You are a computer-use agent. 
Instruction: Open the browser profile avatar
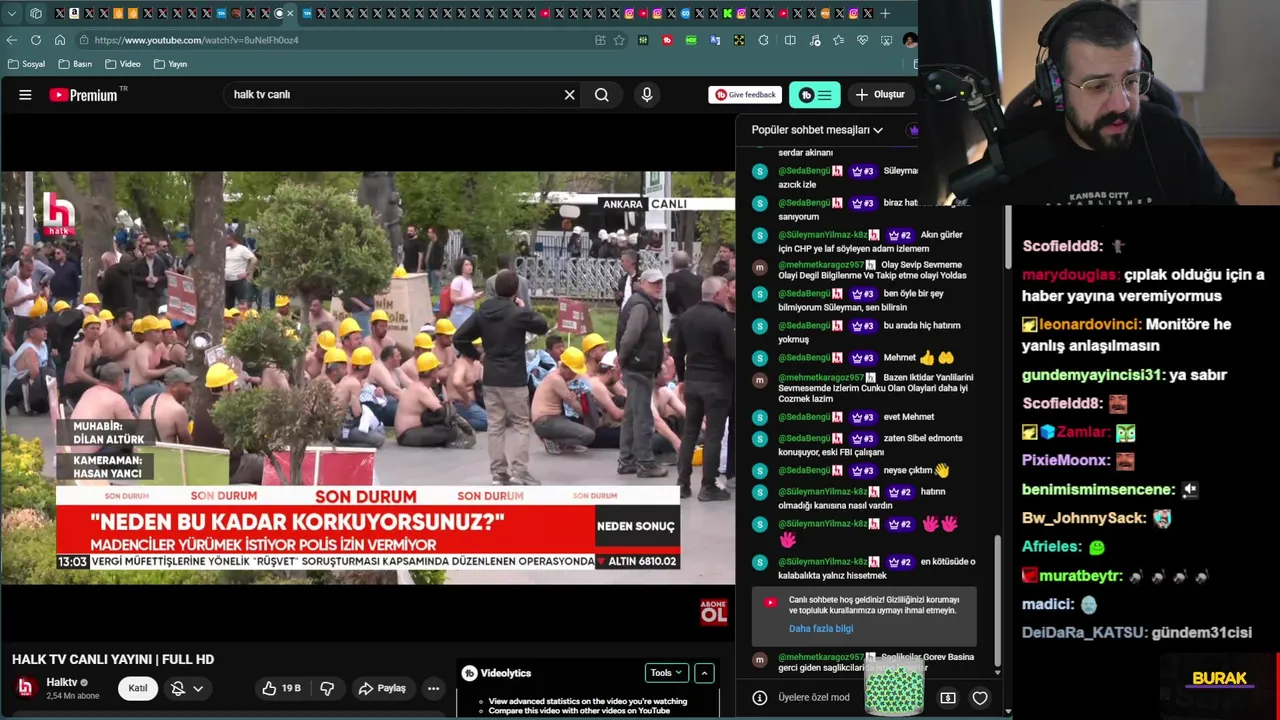pos(909,40)
